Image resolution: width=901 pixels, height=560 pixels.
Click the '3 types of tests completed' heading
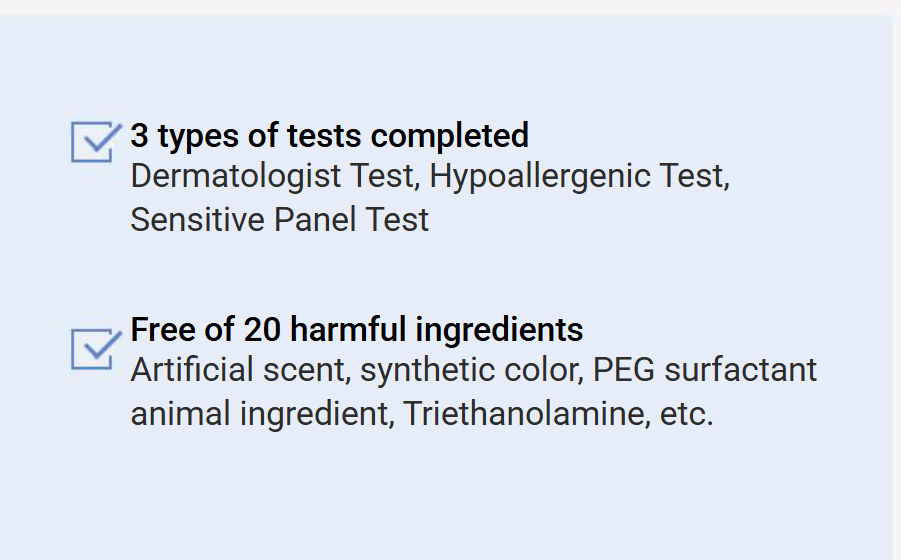coord(329,135)
